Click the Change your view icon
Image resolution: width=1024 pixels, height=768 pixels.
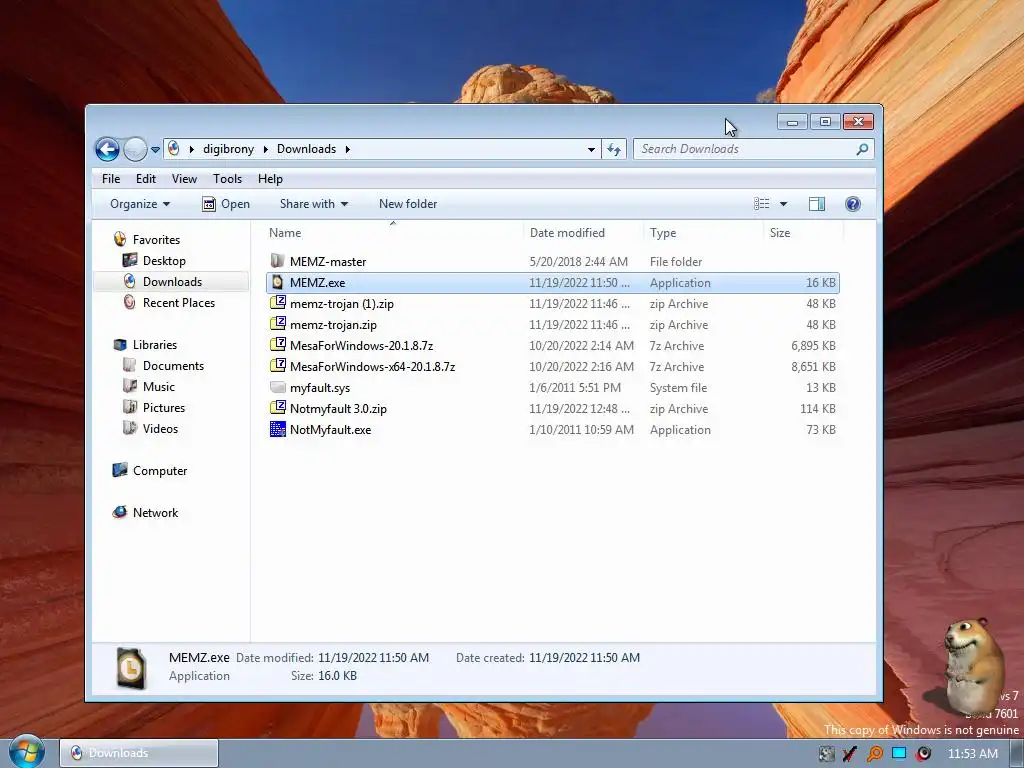[x=761, y=204]
